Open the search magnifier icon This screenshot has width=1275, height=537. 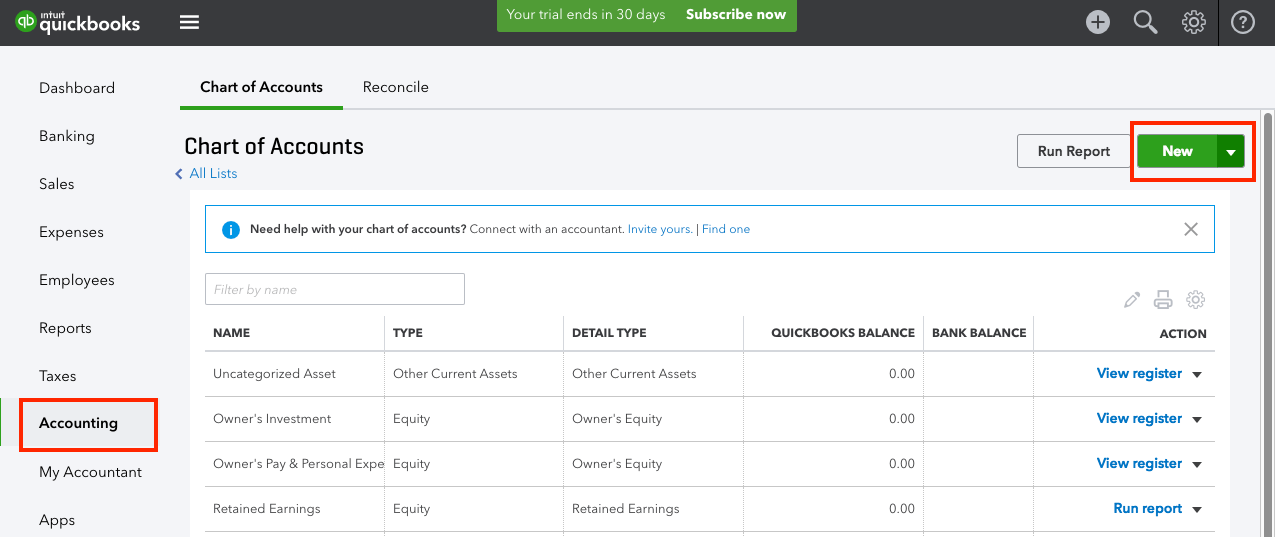pyautogui.click(x=1145, y=22)
